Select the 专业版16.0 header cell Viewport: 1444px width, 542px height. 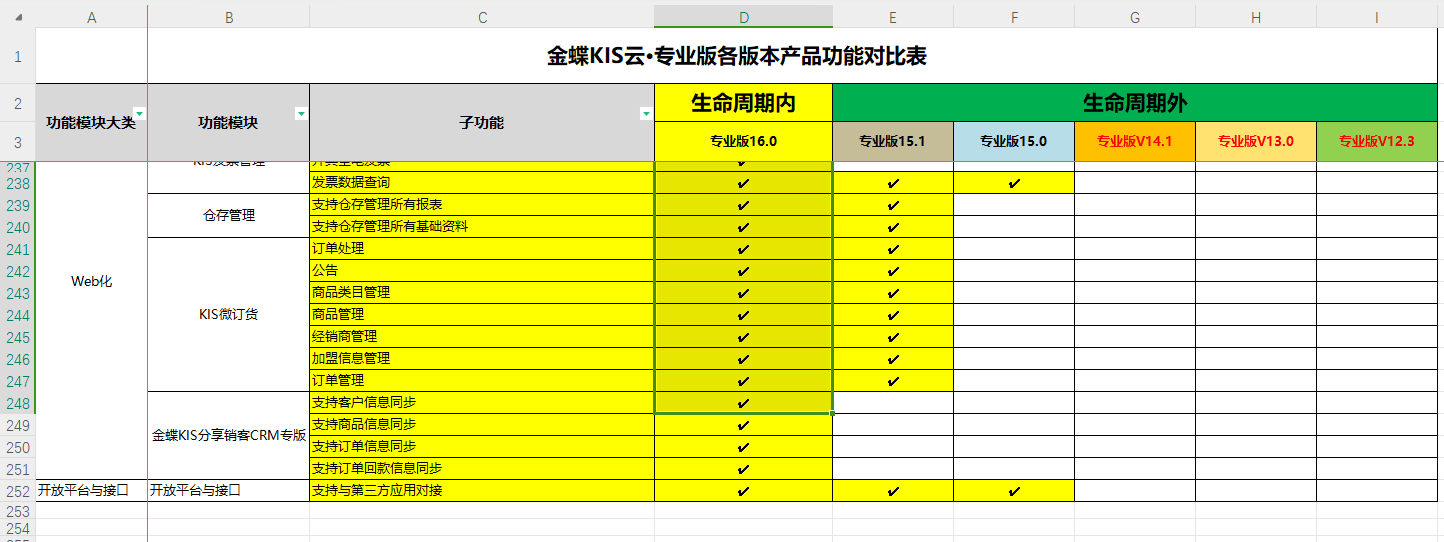744,142
